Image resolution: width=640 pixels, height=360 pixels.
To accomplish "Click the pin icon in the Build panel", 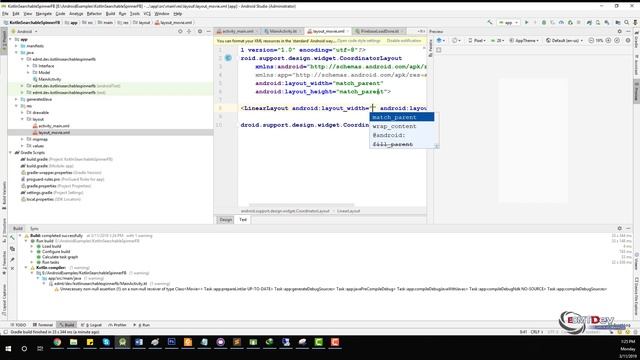I will click(x=12, y=259).
